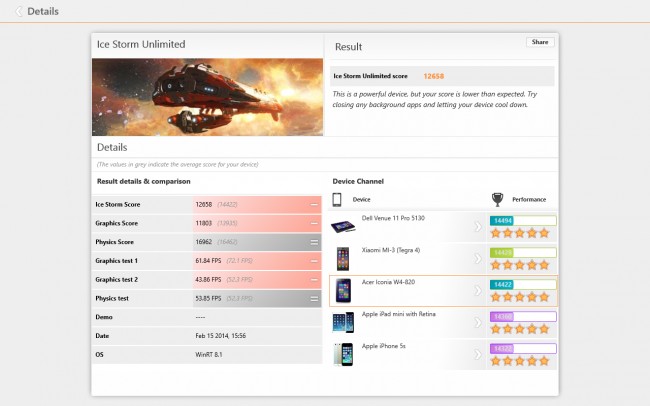Open the Ice Storm Unlimited spaceship image
The width and height of the screenshot is (650, 406).
click(x=207, y=97)
